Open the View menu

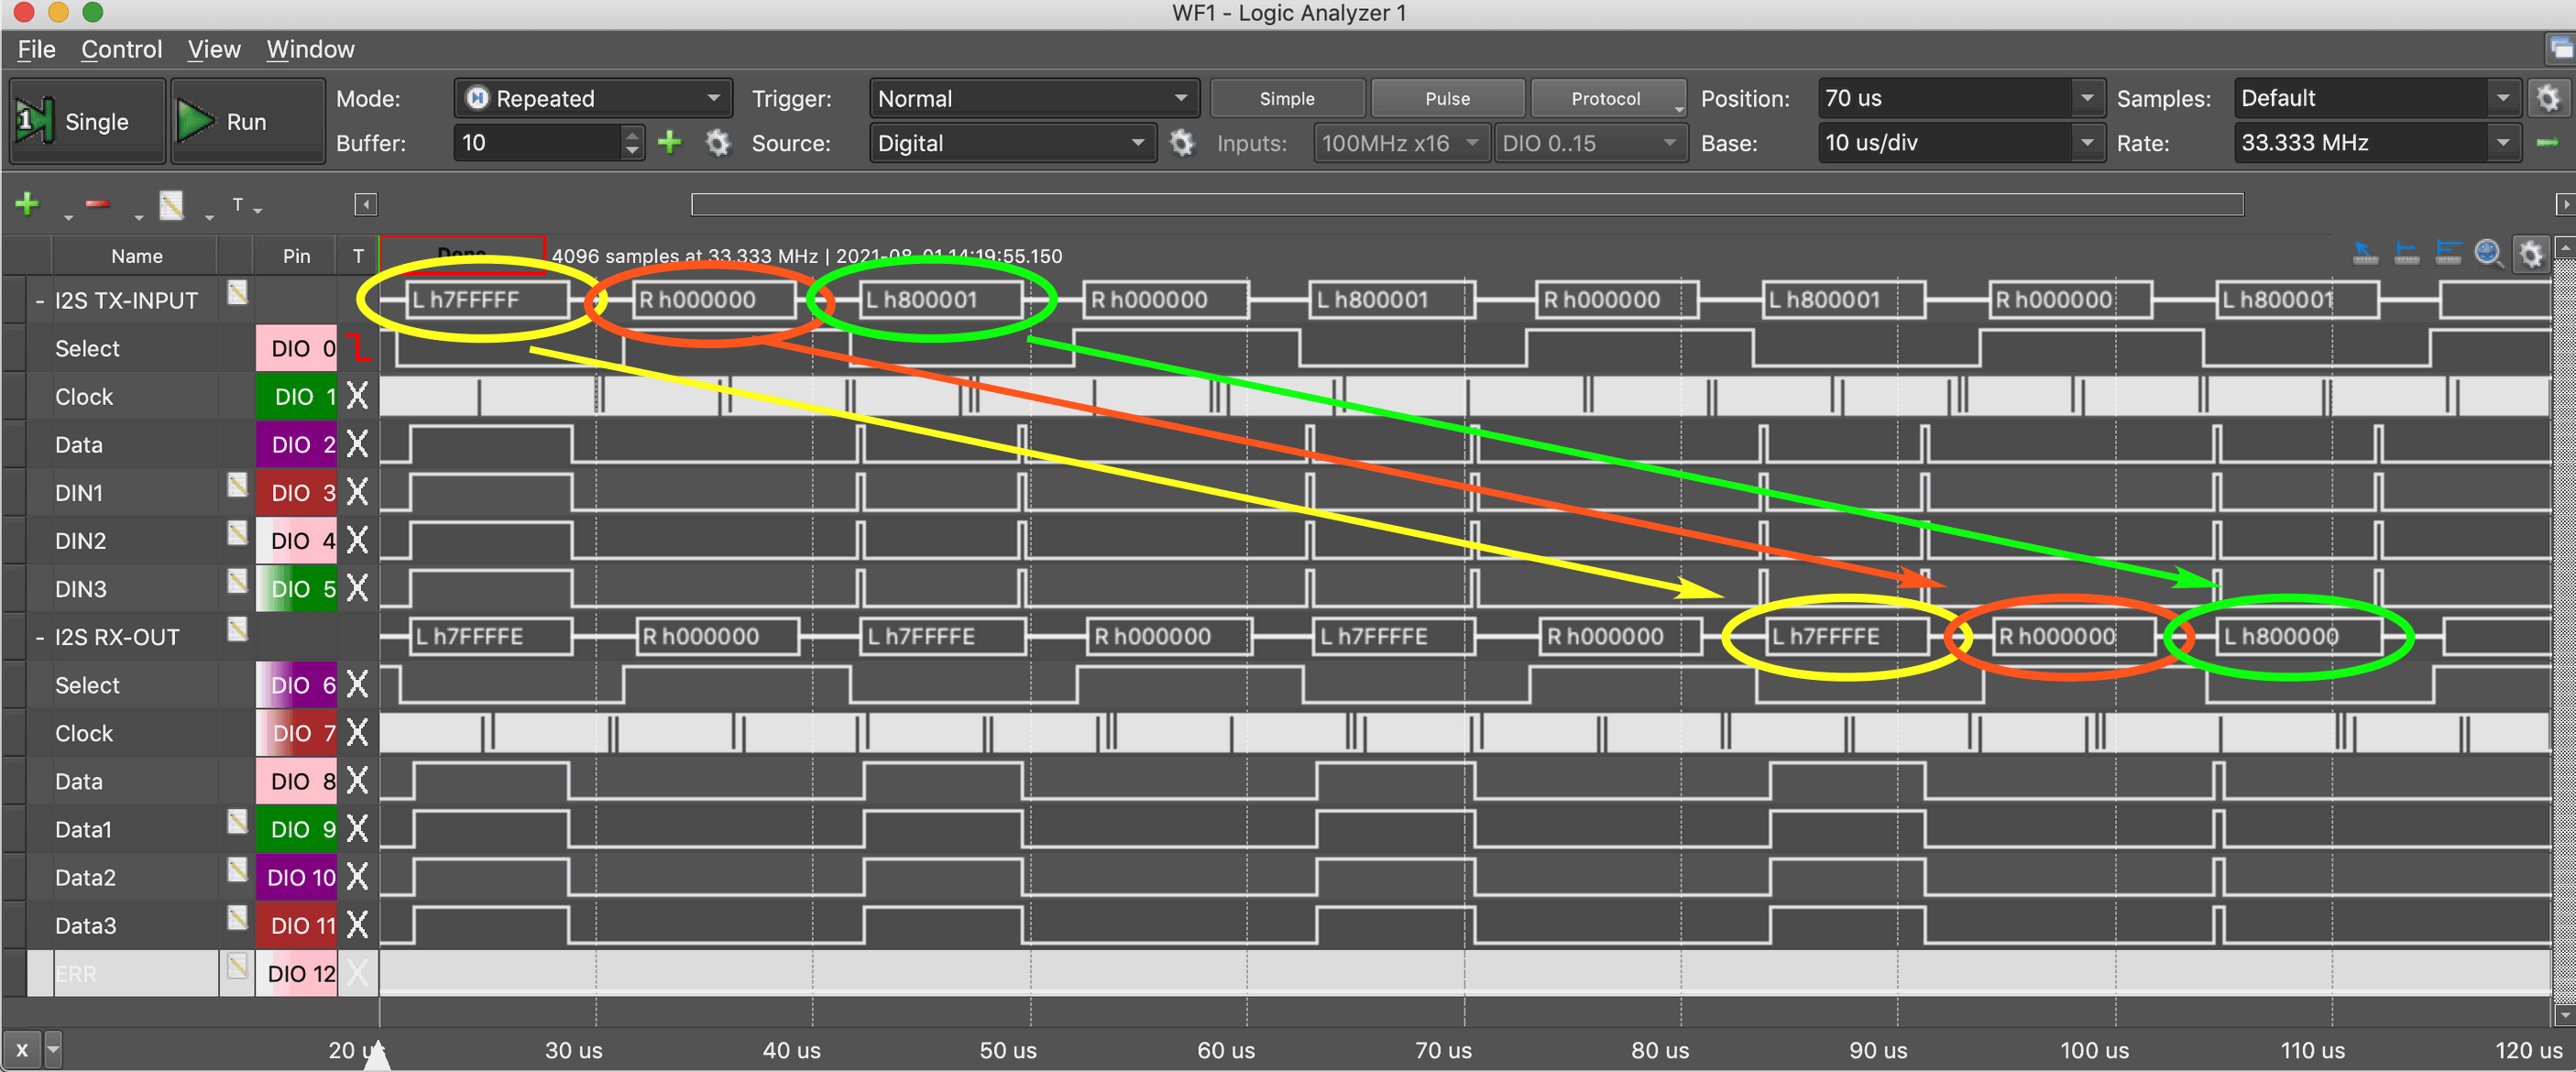pos(214,49)
